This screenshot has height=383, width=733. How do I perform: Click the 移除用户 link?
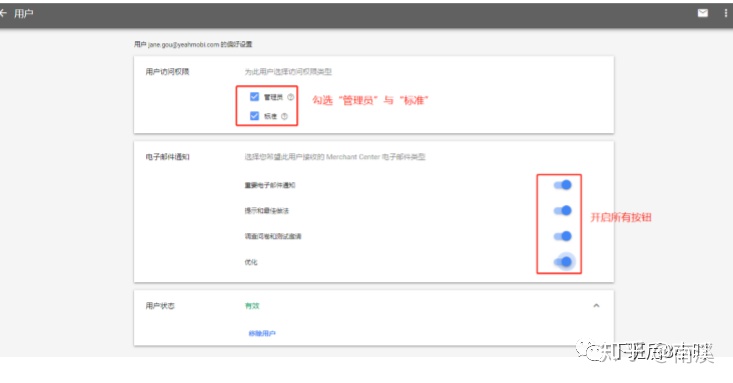tap(262, 333)
